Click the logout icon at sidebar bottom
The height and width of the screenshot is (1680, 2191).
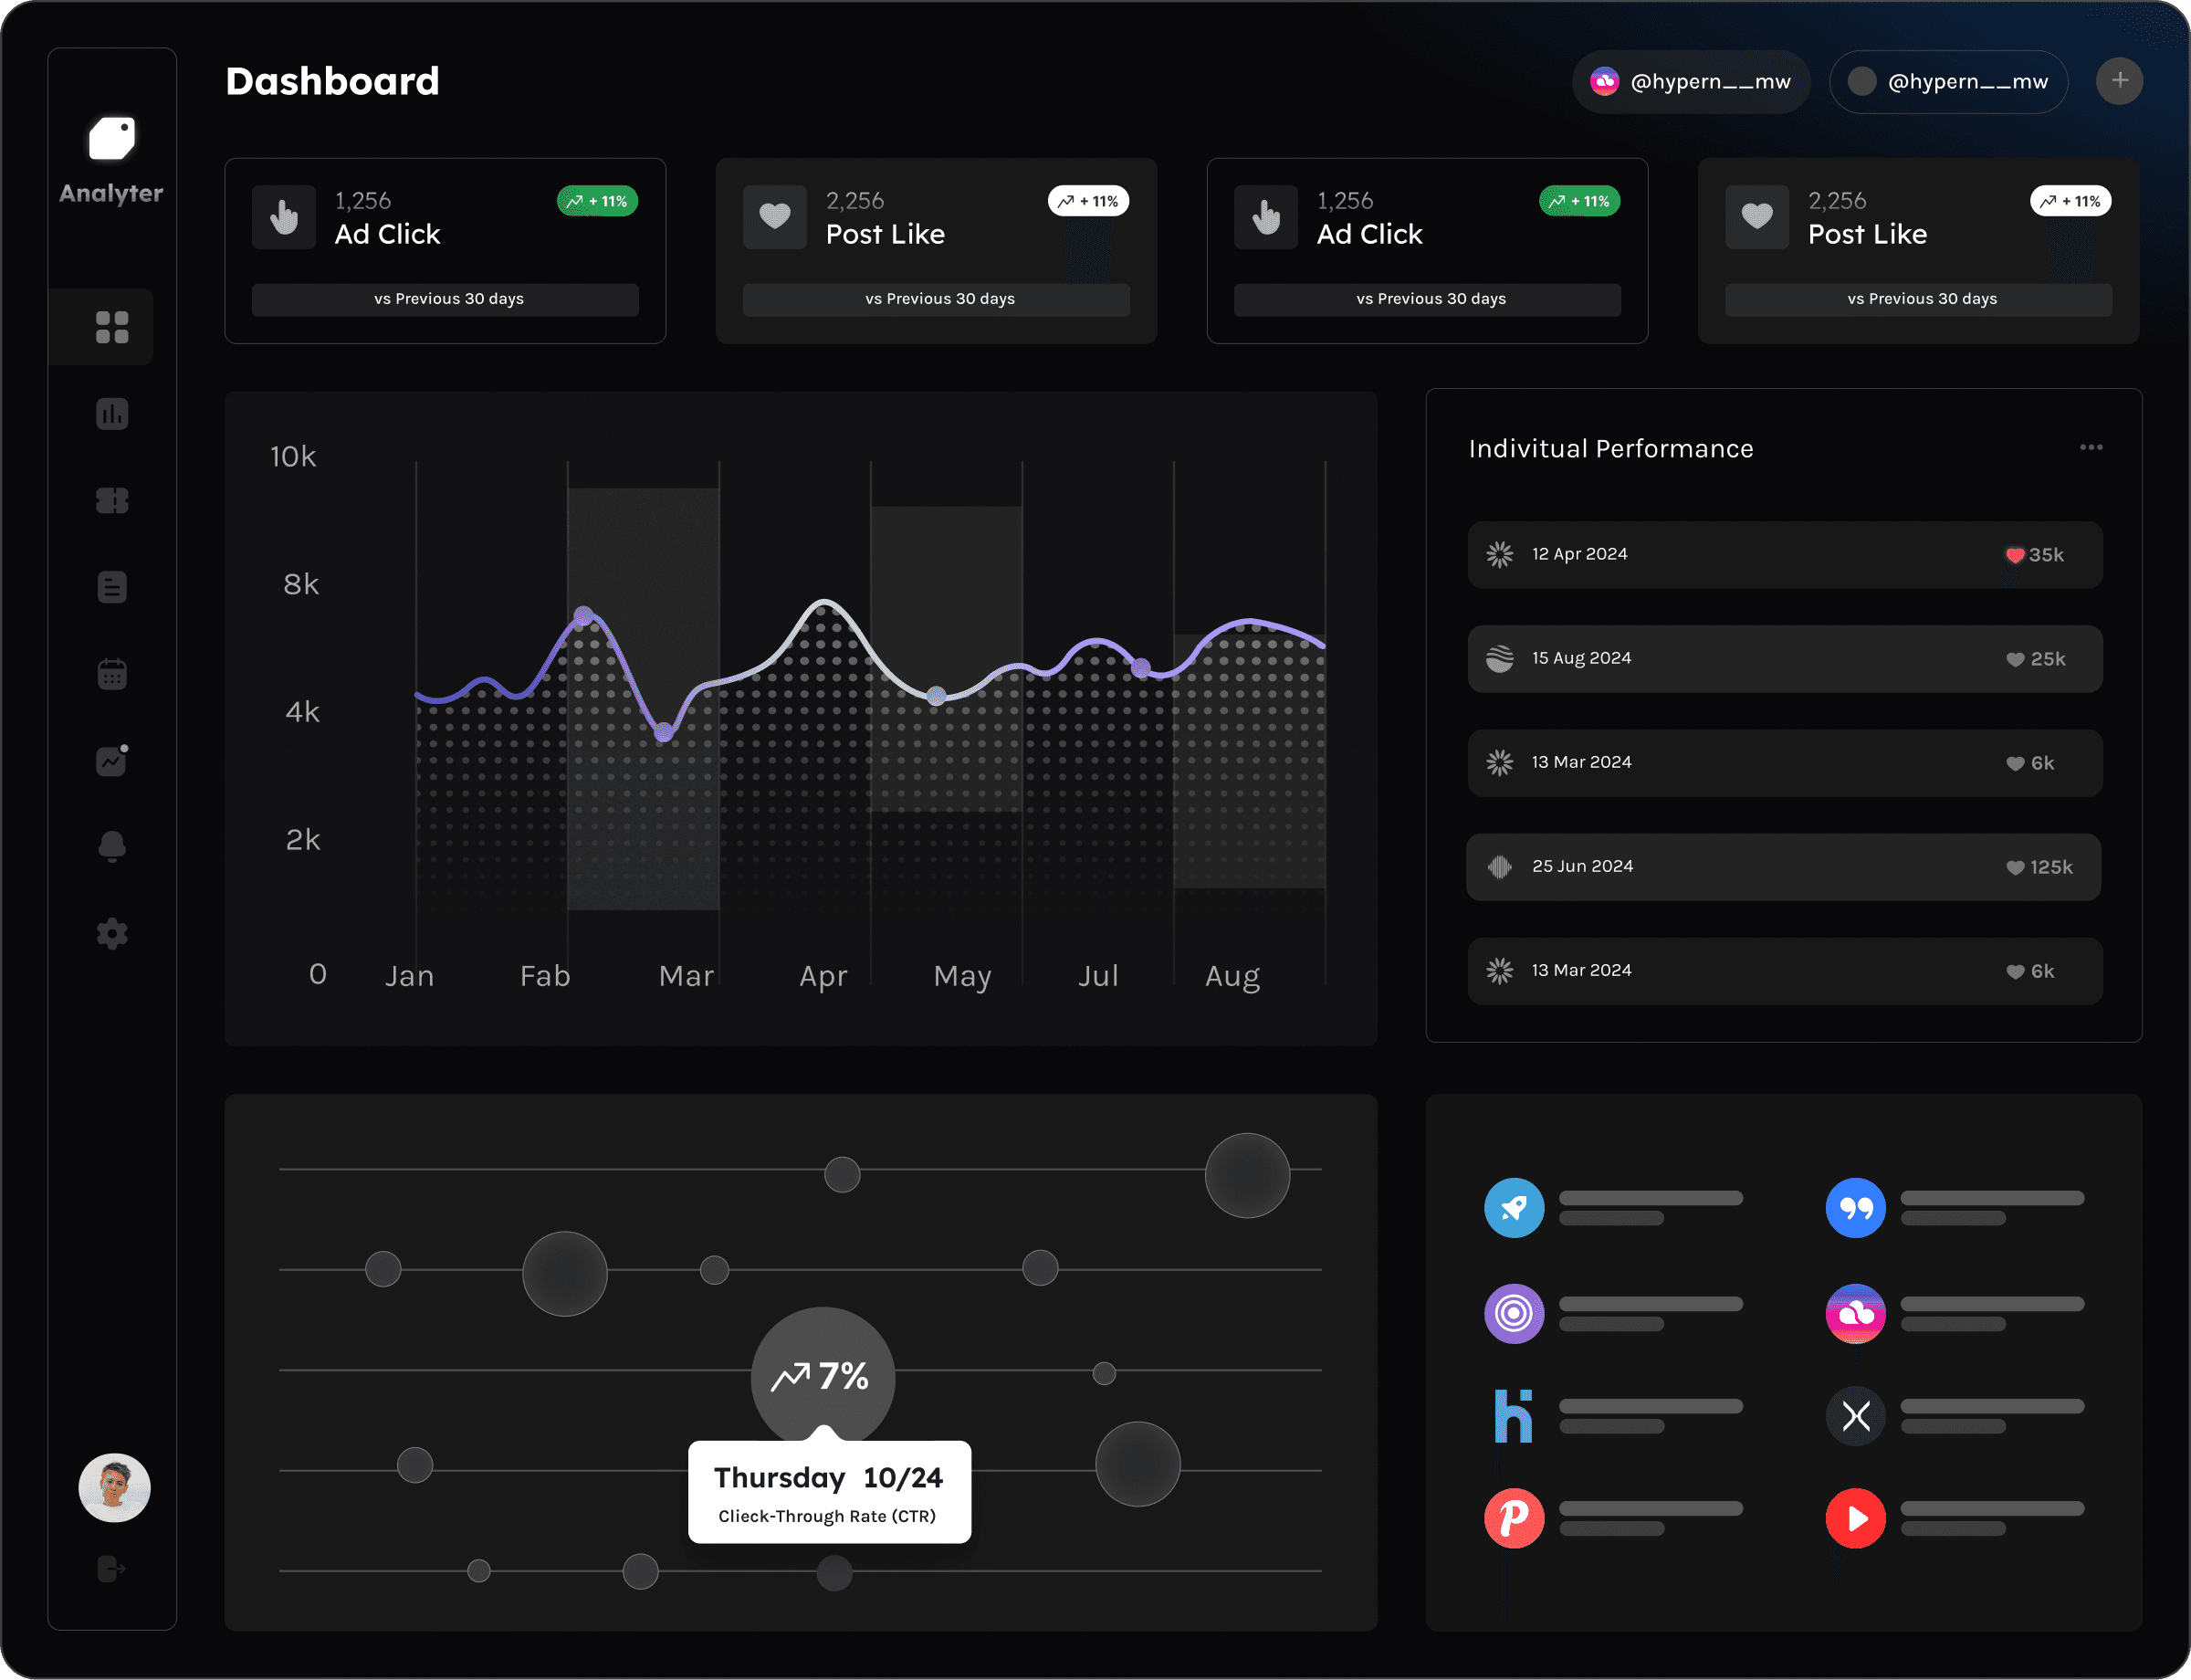click(x=112, y=1567)
